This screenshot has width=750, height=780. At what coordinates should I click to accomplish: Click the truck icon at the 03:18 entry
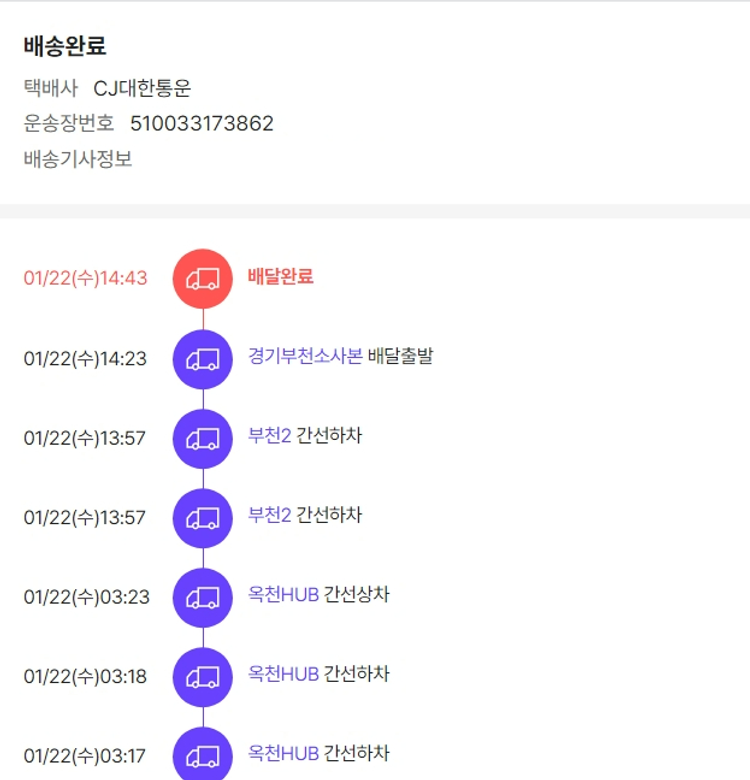pos(203,677)
